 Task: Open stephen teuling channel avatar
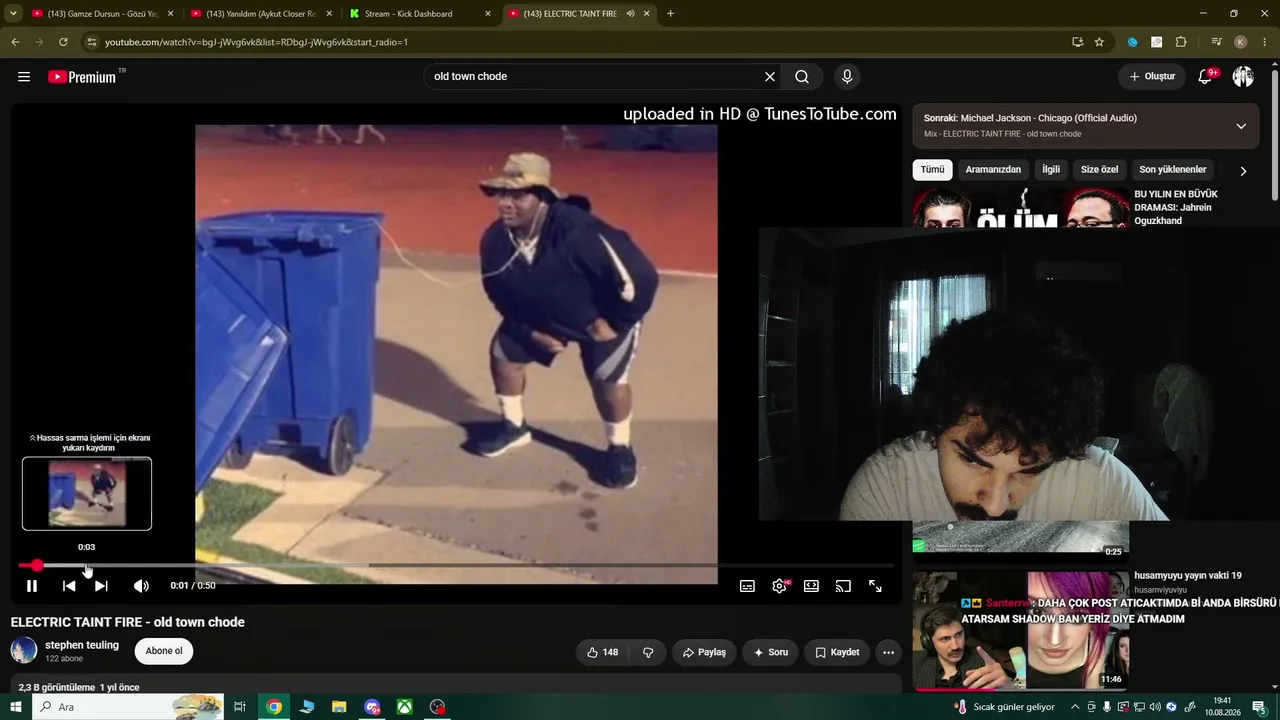tap(24, 651)
